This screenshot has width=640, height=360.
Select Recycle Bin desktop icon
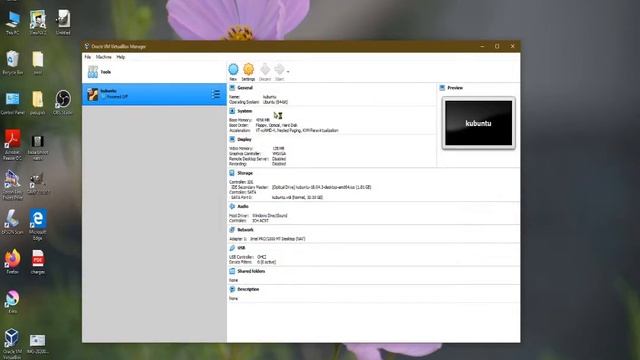12,62
